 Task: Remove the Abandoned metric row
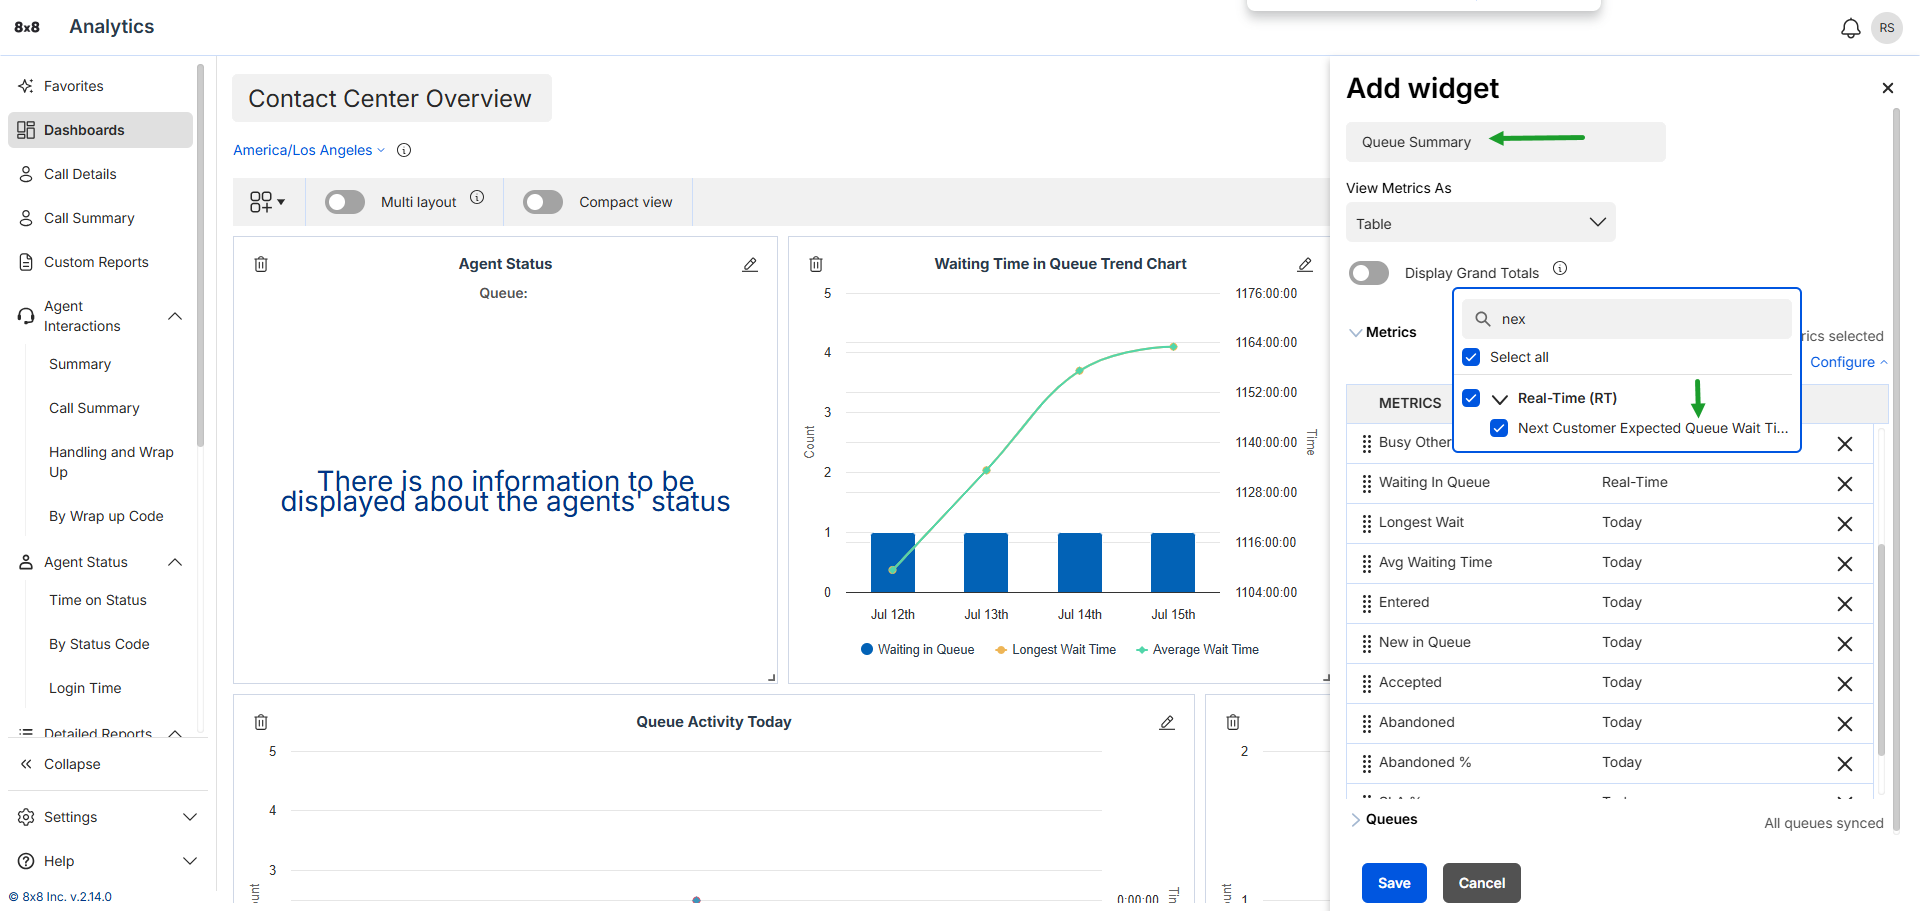click(x=1845, y=724)
